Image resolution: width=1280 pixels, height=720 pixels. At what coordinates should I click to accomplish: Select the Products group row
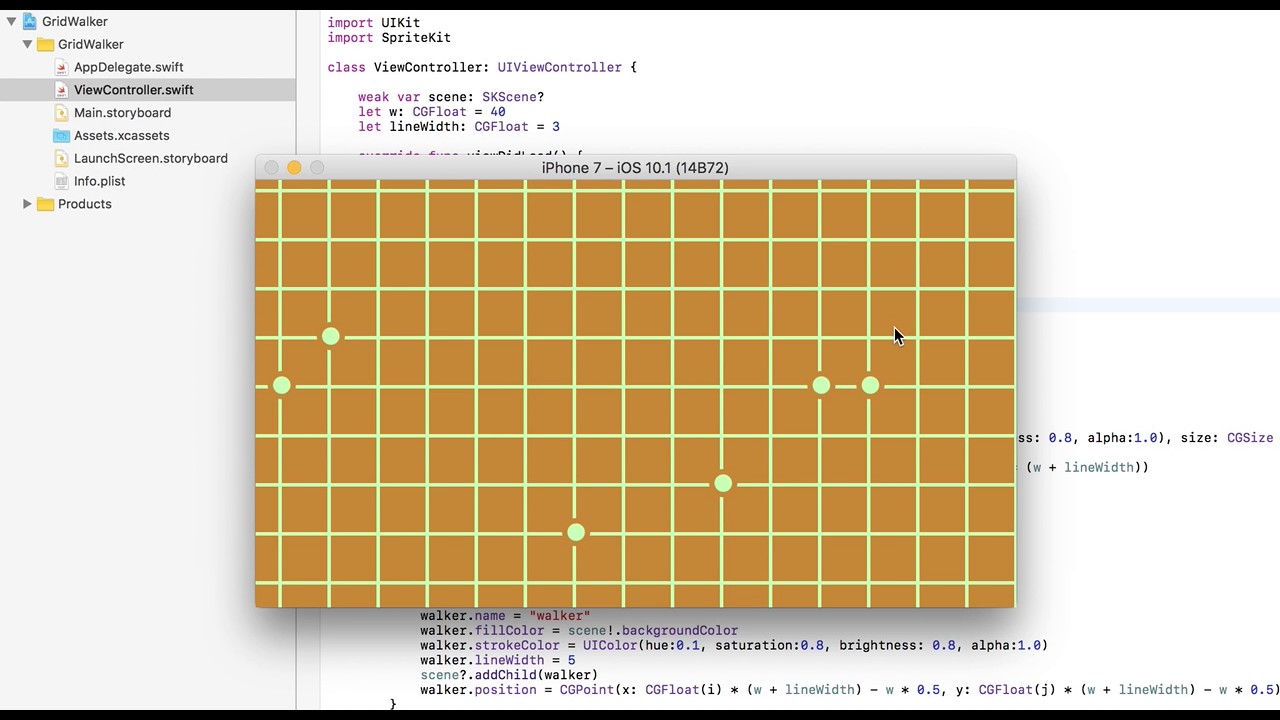[148, 204]
